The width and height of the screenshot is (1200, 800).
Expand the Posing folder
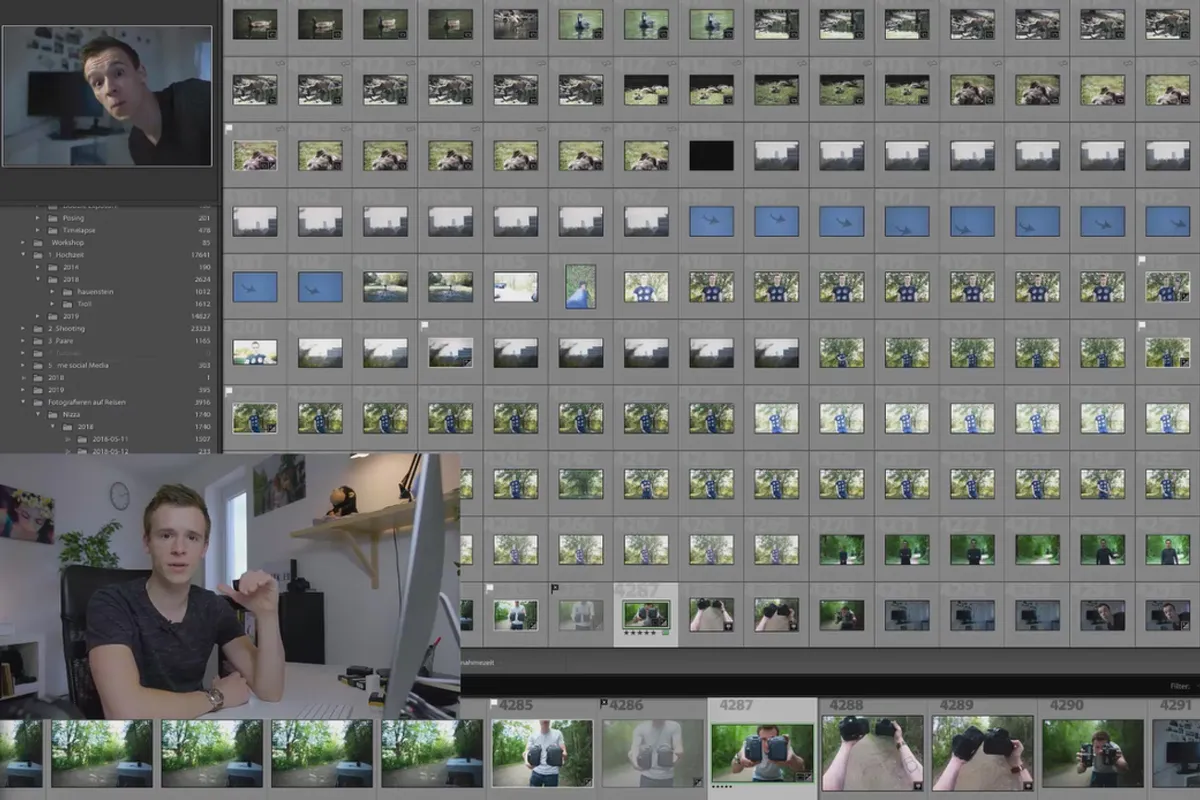(x=38, y=218)
